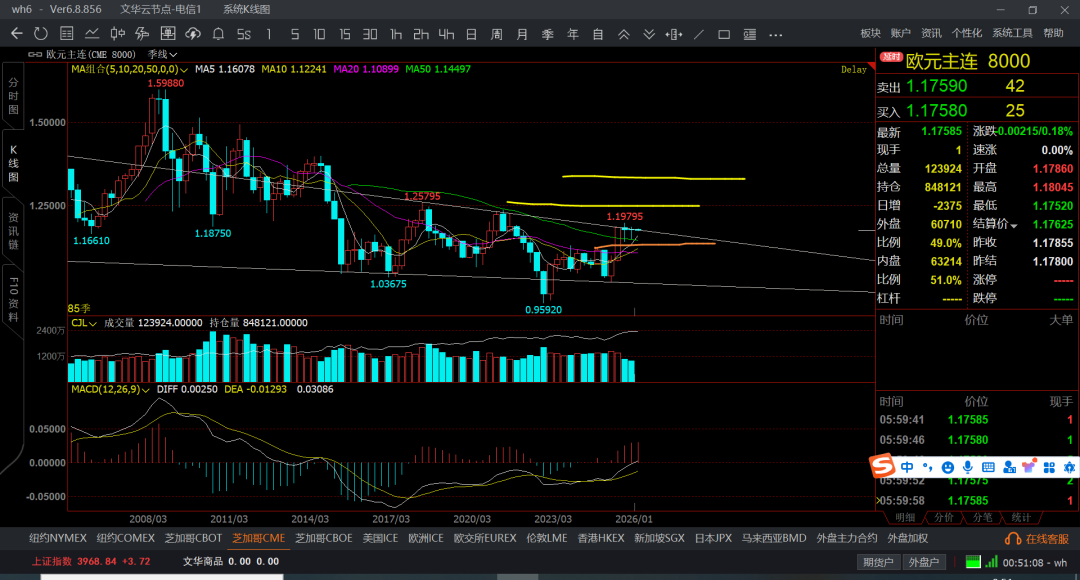Select the 1h period

(395, 34)
